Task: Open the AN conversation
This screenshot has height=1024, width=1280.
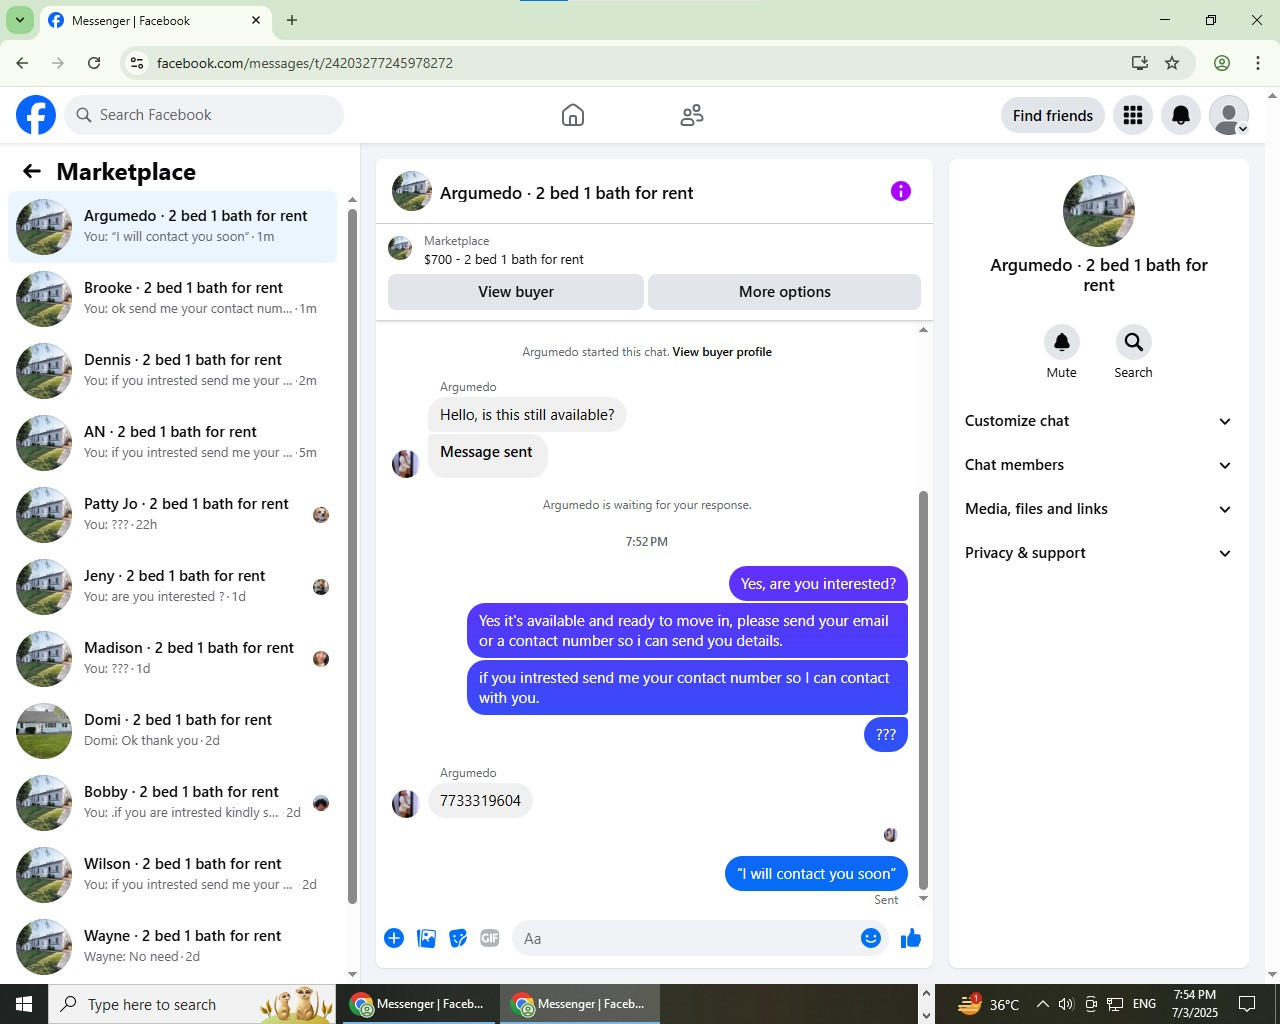Action: 172,443
